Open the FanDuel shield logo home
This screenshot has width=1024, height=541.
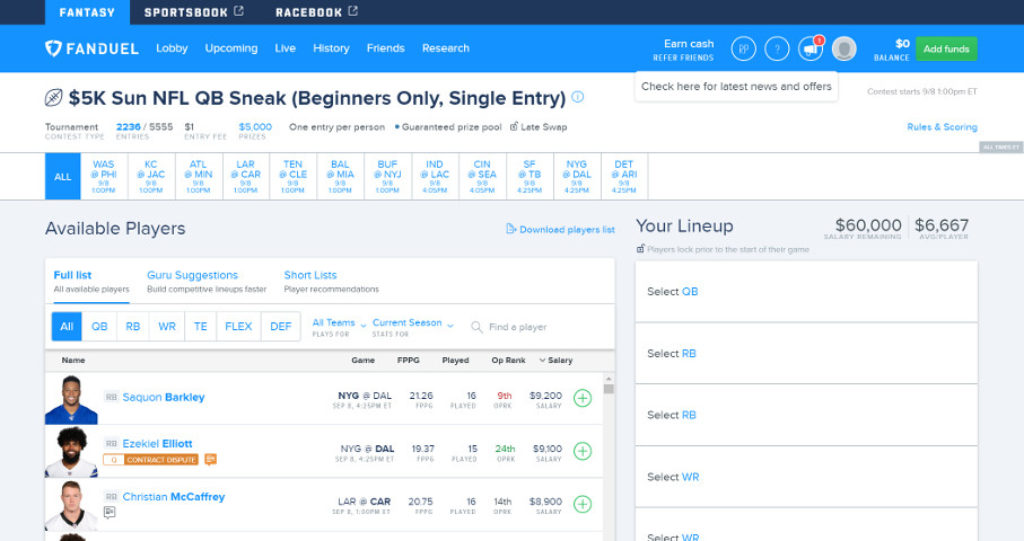click(53, 48)
